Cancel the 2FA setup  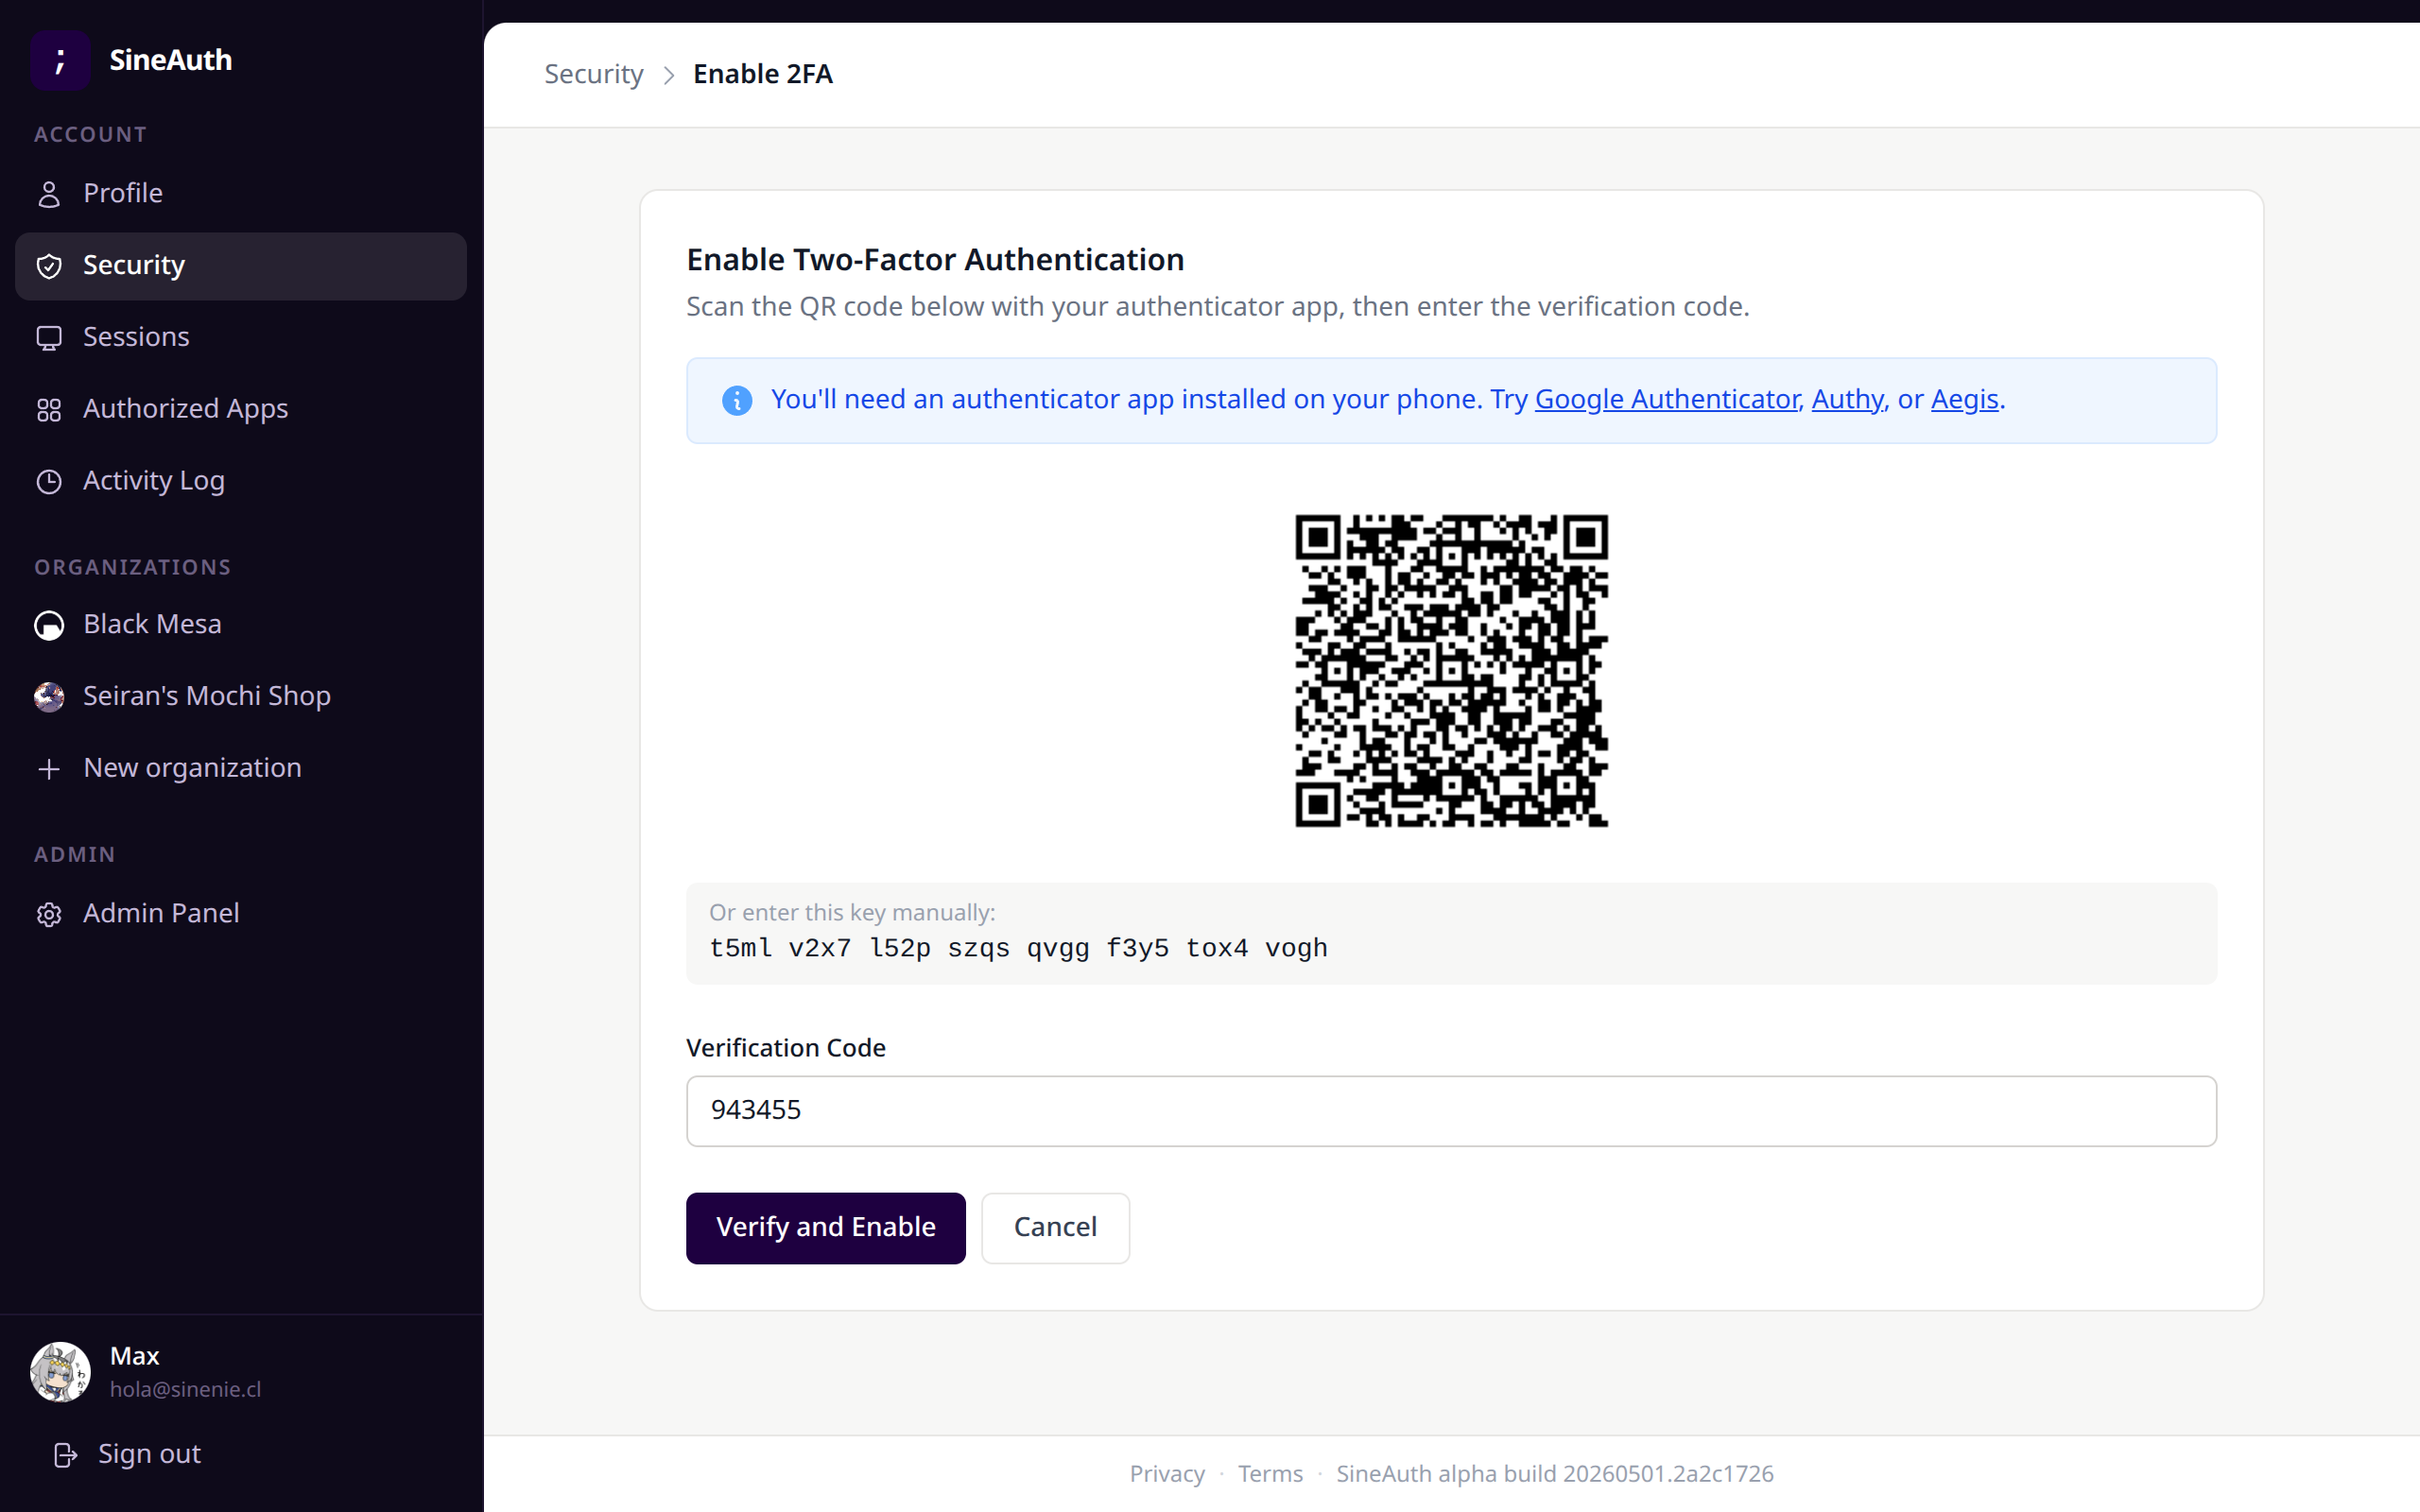(x=1055, y=1228)
